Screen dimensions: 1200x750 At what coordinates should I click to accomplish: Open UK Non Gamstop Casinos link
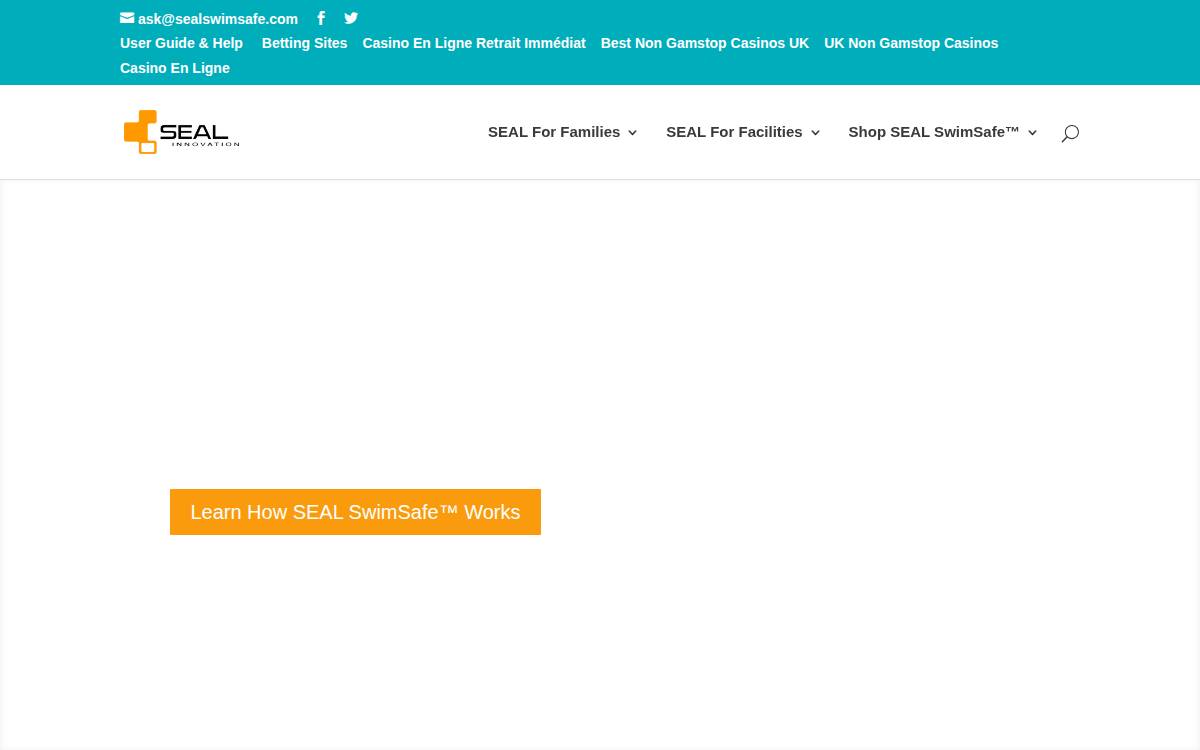pyautogui.click(x=911, y=43)
